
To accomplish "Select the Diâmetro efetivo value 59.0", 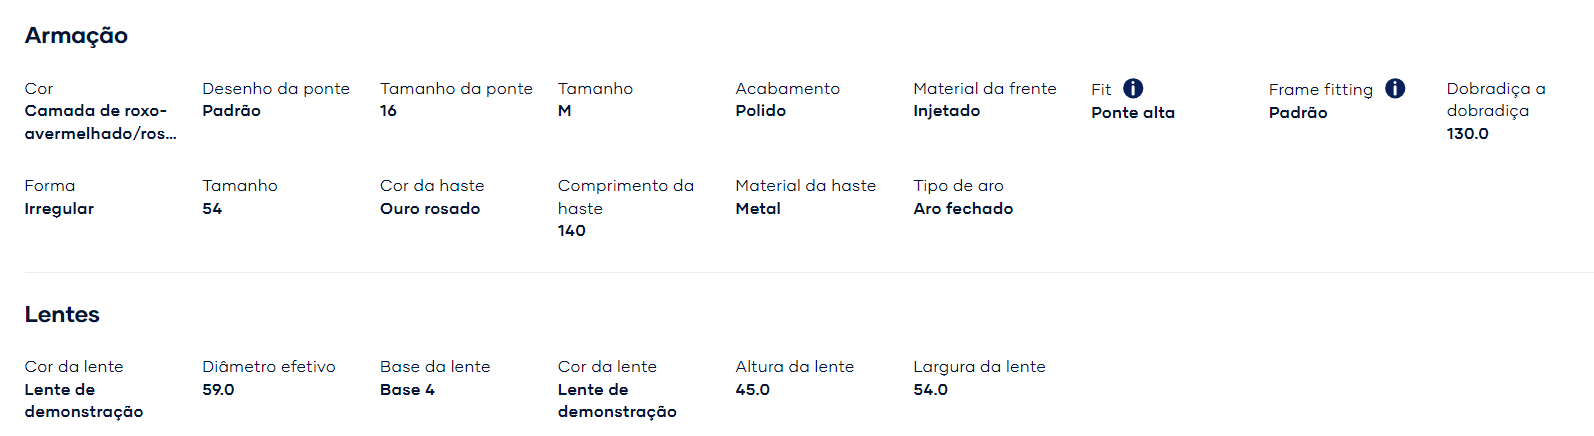I will (218, 390).
